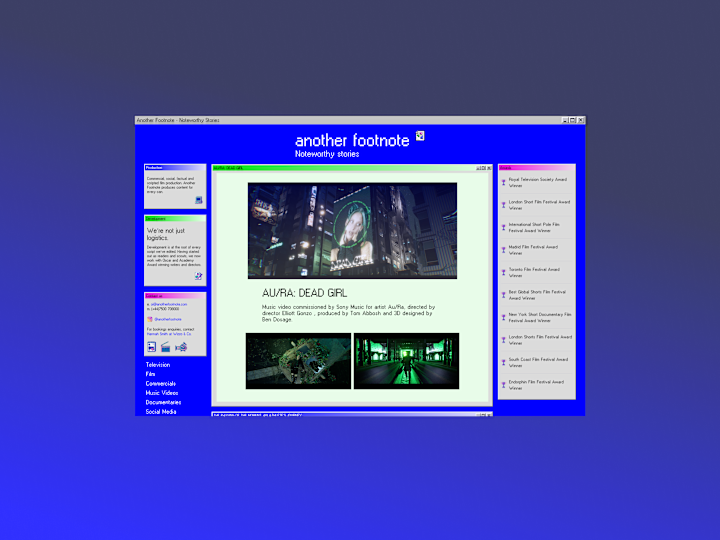This screenshot has width=720, height=540.
Task: Open the Film menu item
Action: coord(150,374)
